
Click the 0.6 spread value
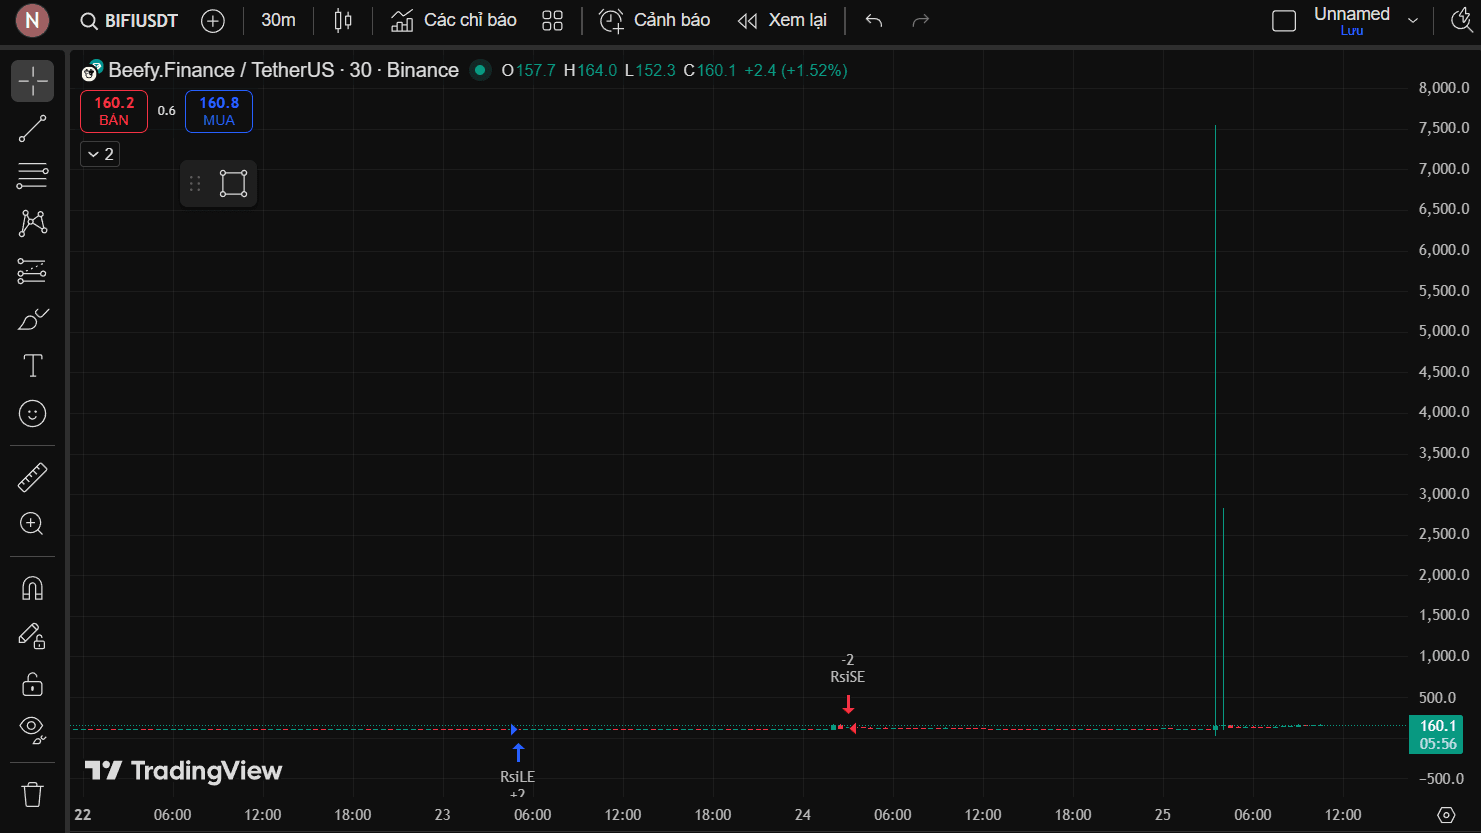pos(167,111)
